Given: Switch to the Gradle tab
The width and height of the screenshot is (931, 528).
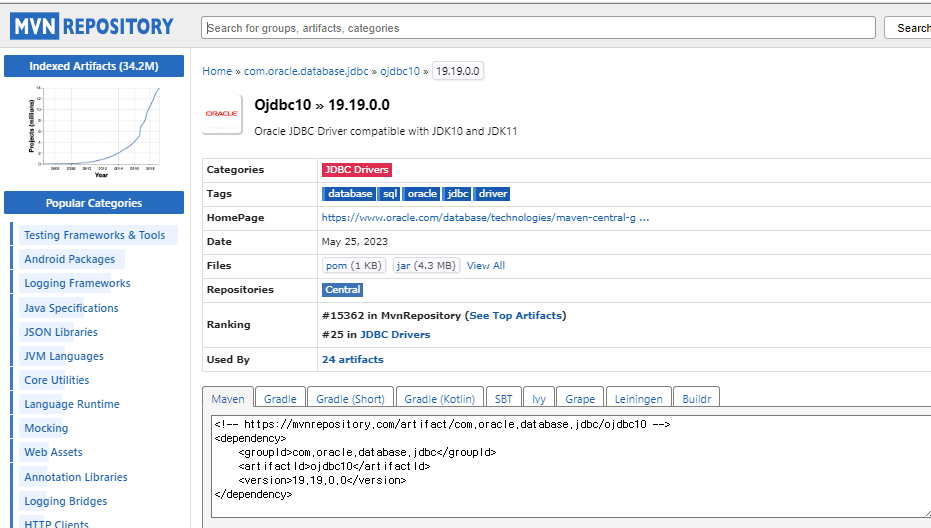Looking at the screenshot, I should click(280, 398).
